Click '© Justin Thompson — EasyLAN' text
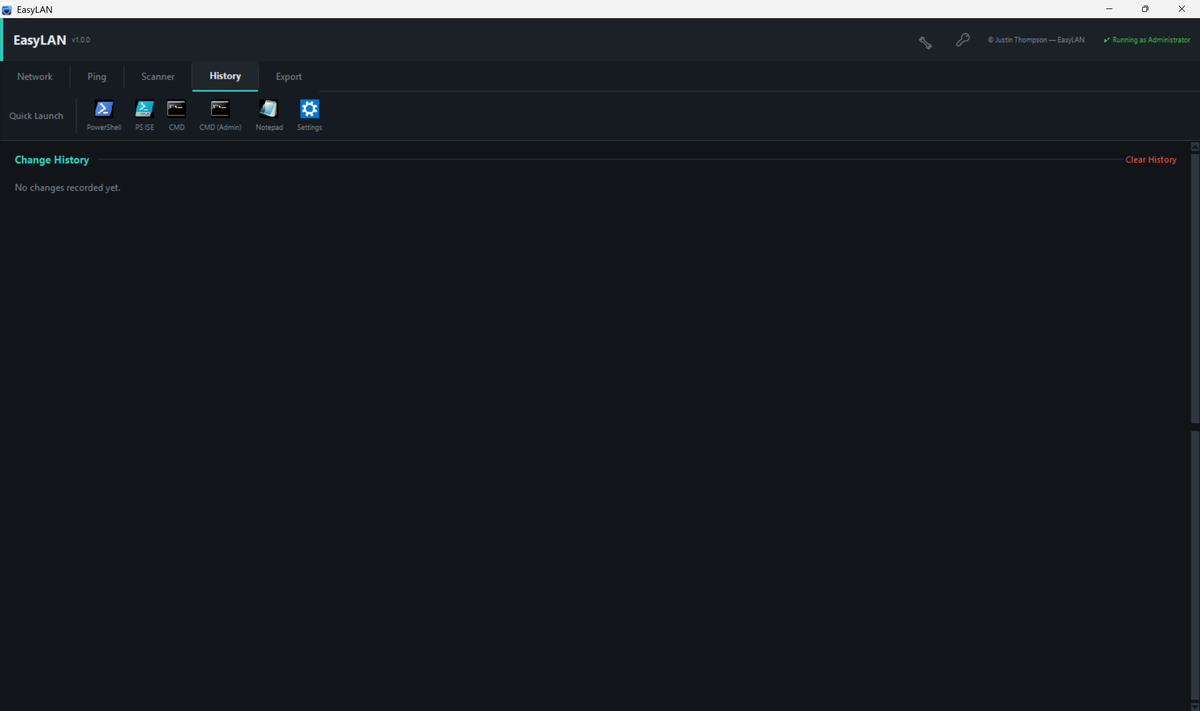The width and height of the screenshot is (1200, 711). (1036, 40)
